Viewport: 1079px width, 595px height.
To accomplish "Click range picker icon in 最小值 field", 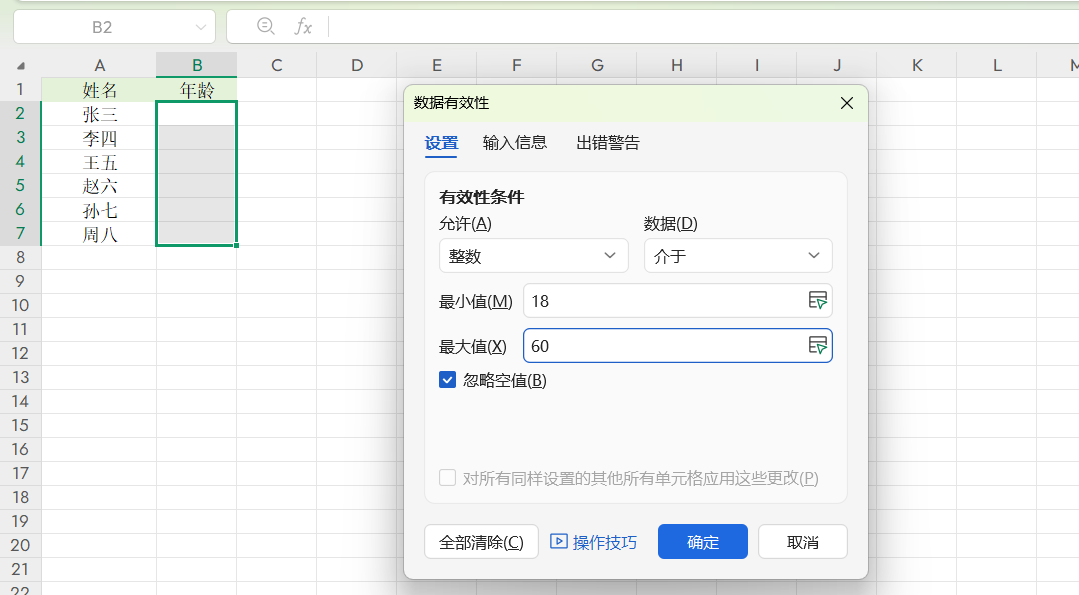I will [x=817, y=300].
